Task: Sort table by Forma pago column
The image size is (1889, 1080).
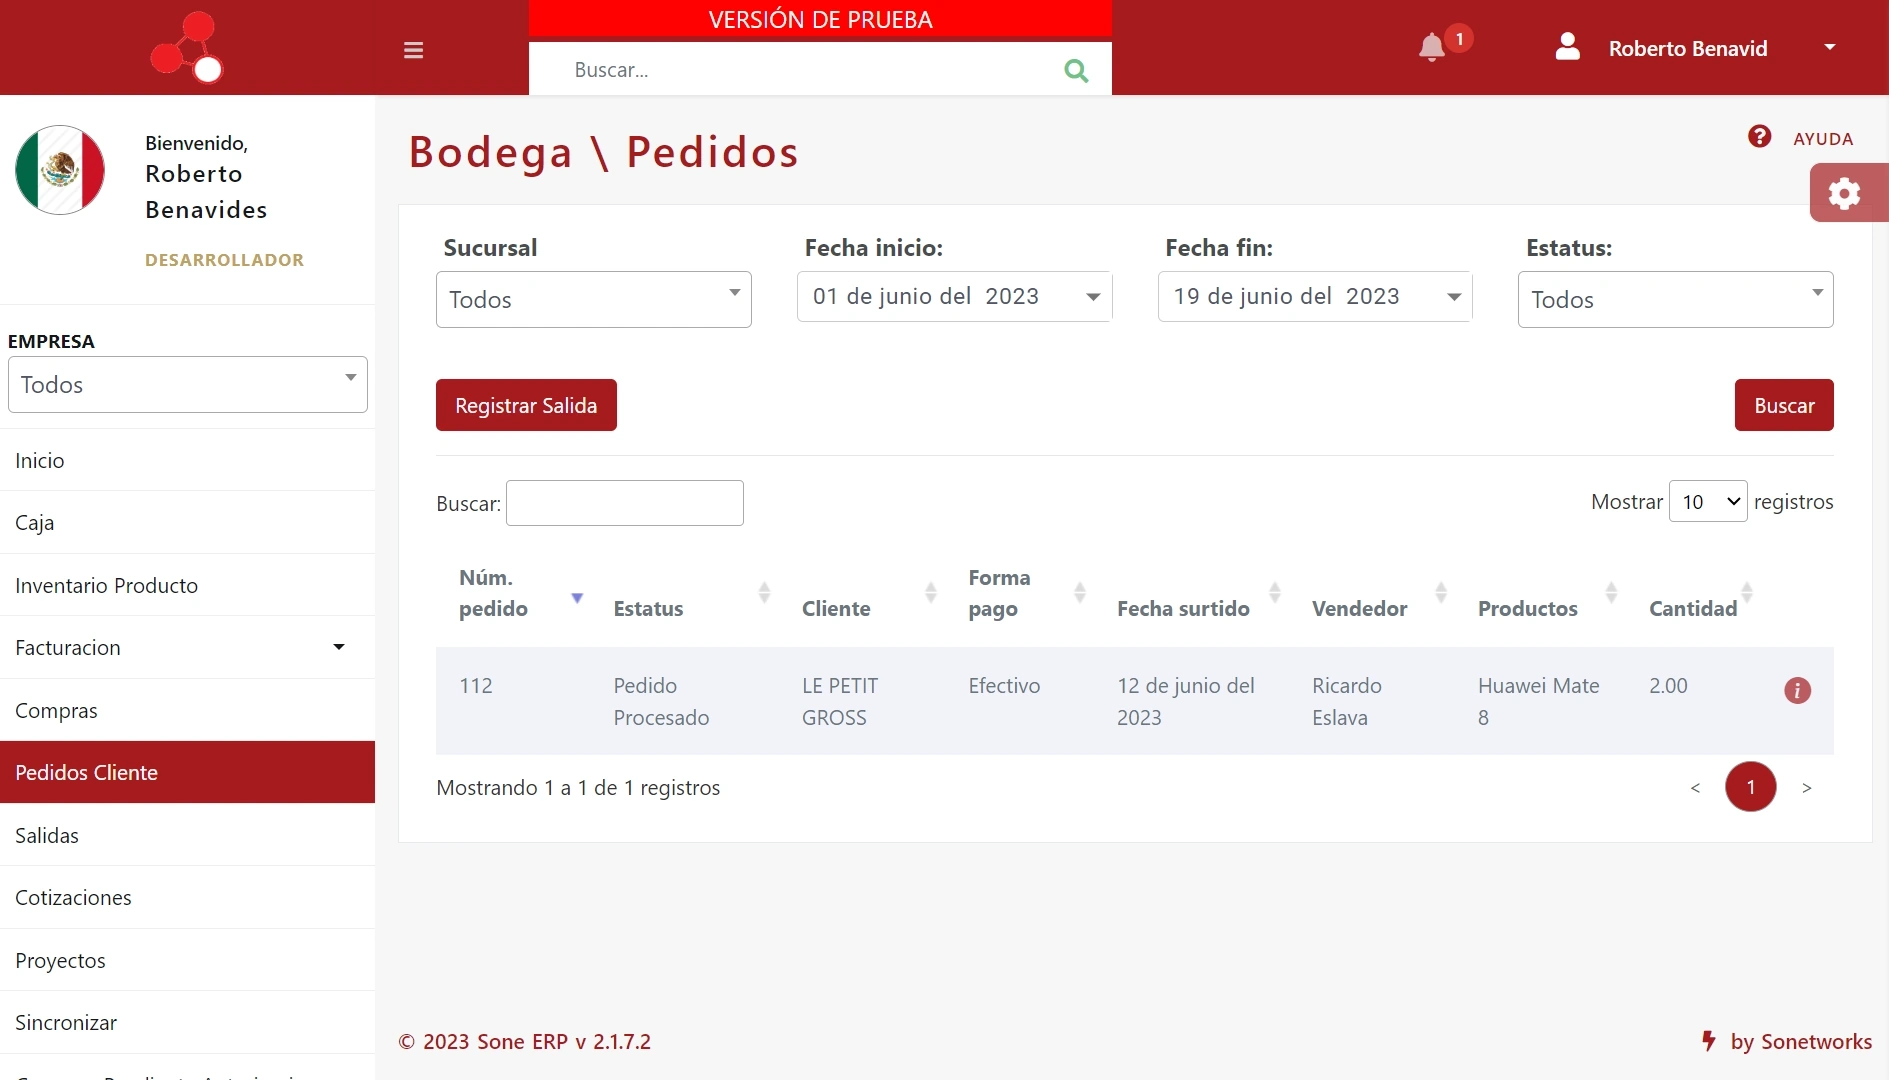Action: click(1079, 592)
